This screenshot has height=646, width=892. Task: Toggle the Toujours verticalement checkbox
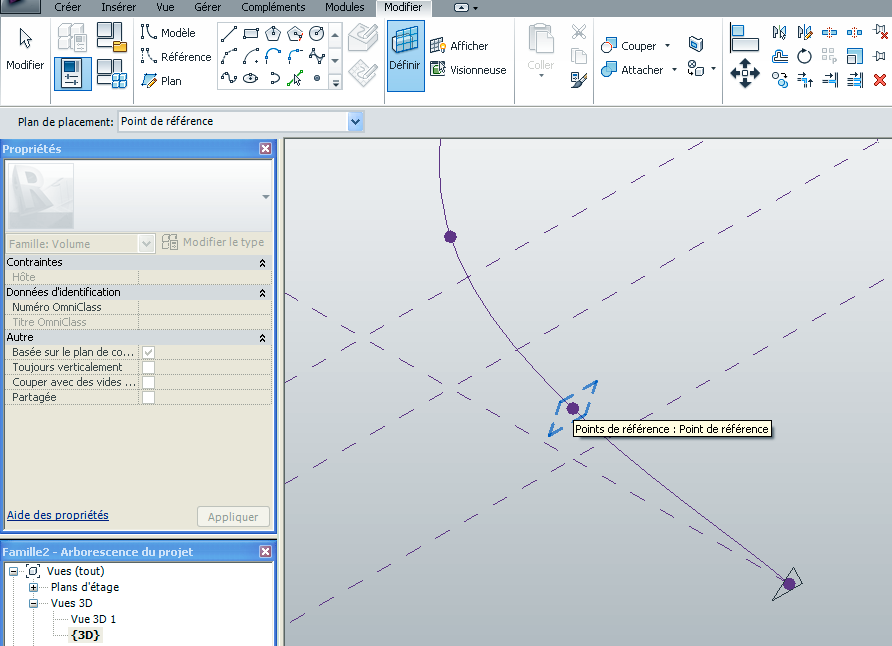click(x=147, y=367)
